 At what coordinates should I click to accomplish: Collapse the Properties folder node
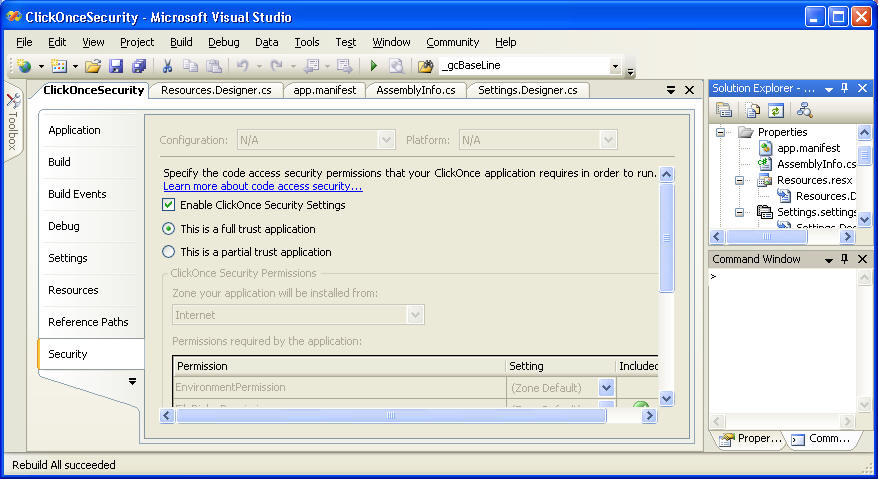721,132
